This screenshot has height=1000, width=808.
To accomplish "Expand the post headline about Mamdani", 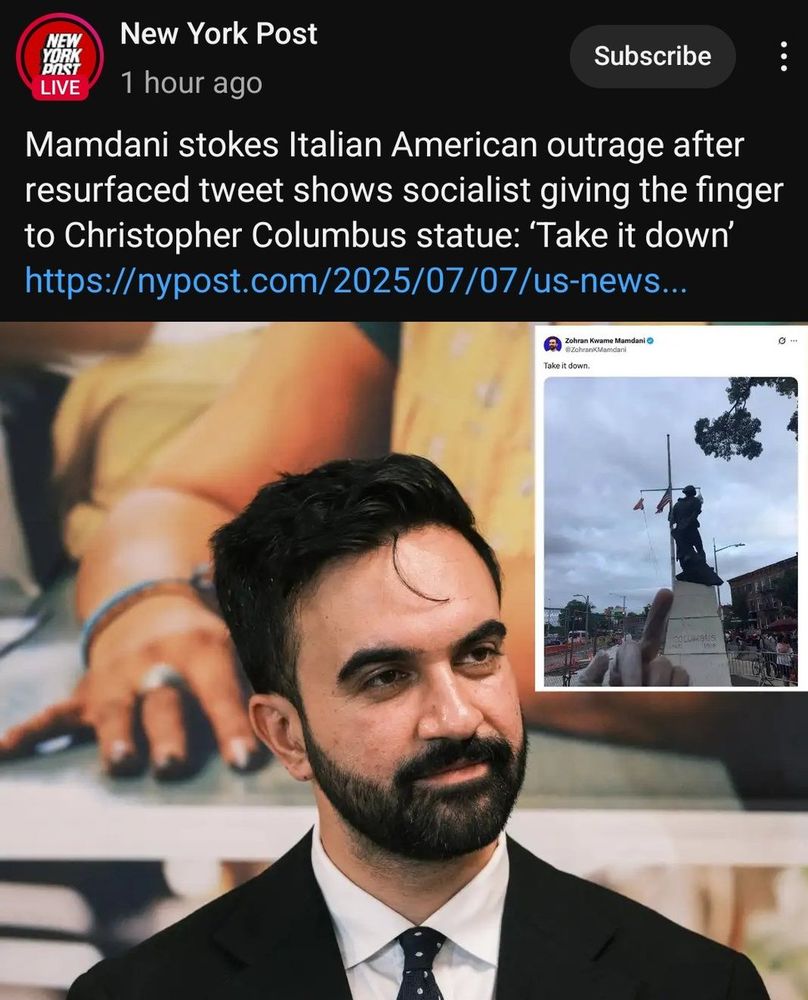I will click(404, 190).
